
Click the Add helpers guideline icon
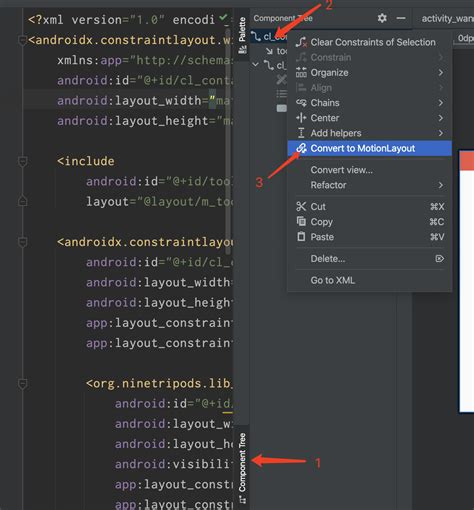[x=301, y=133]
